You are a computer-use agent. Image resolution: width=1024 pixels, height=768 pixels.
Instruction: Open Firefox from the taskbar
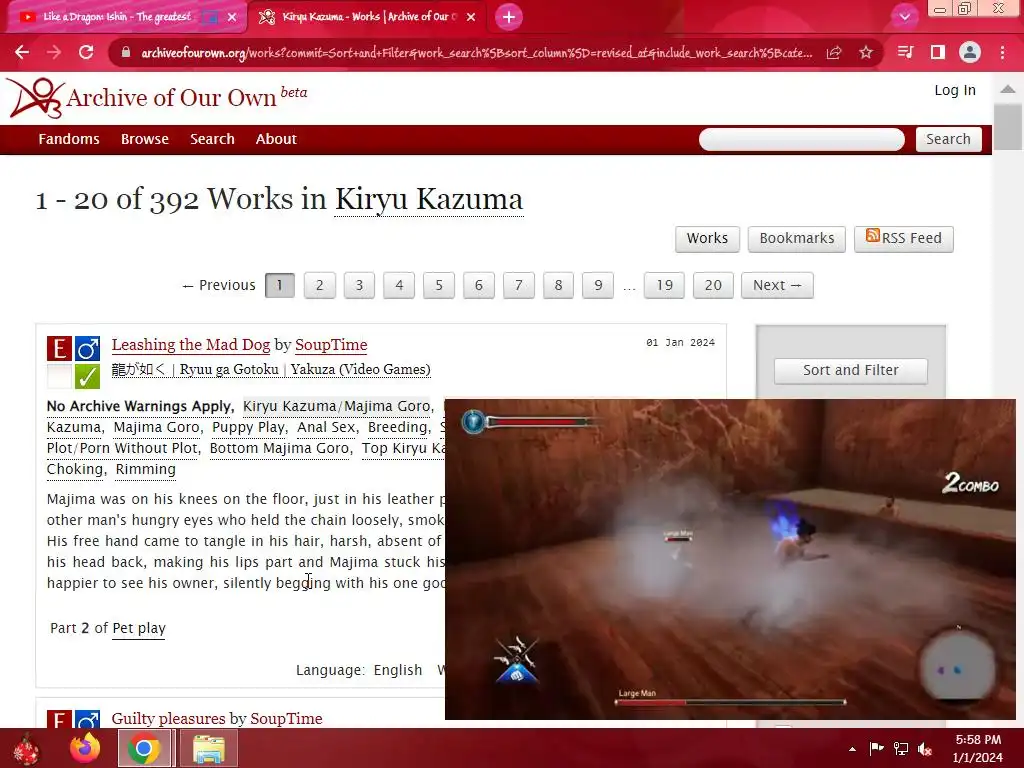click(x=85, y=748)
